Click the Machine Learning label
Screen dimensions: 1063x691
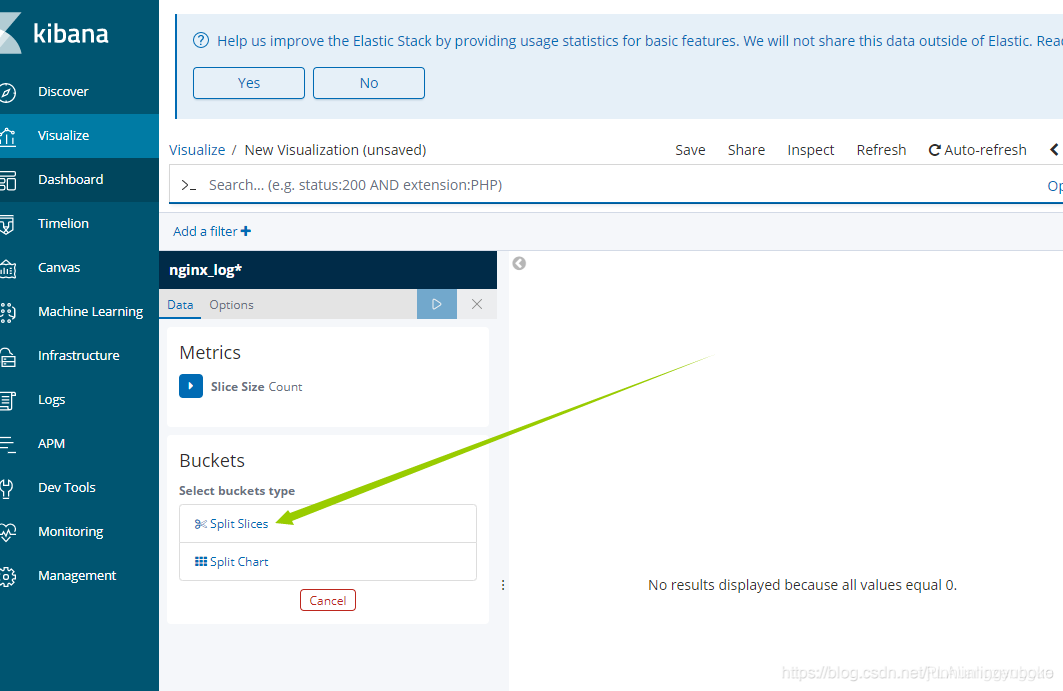click(x=90, y=312)
